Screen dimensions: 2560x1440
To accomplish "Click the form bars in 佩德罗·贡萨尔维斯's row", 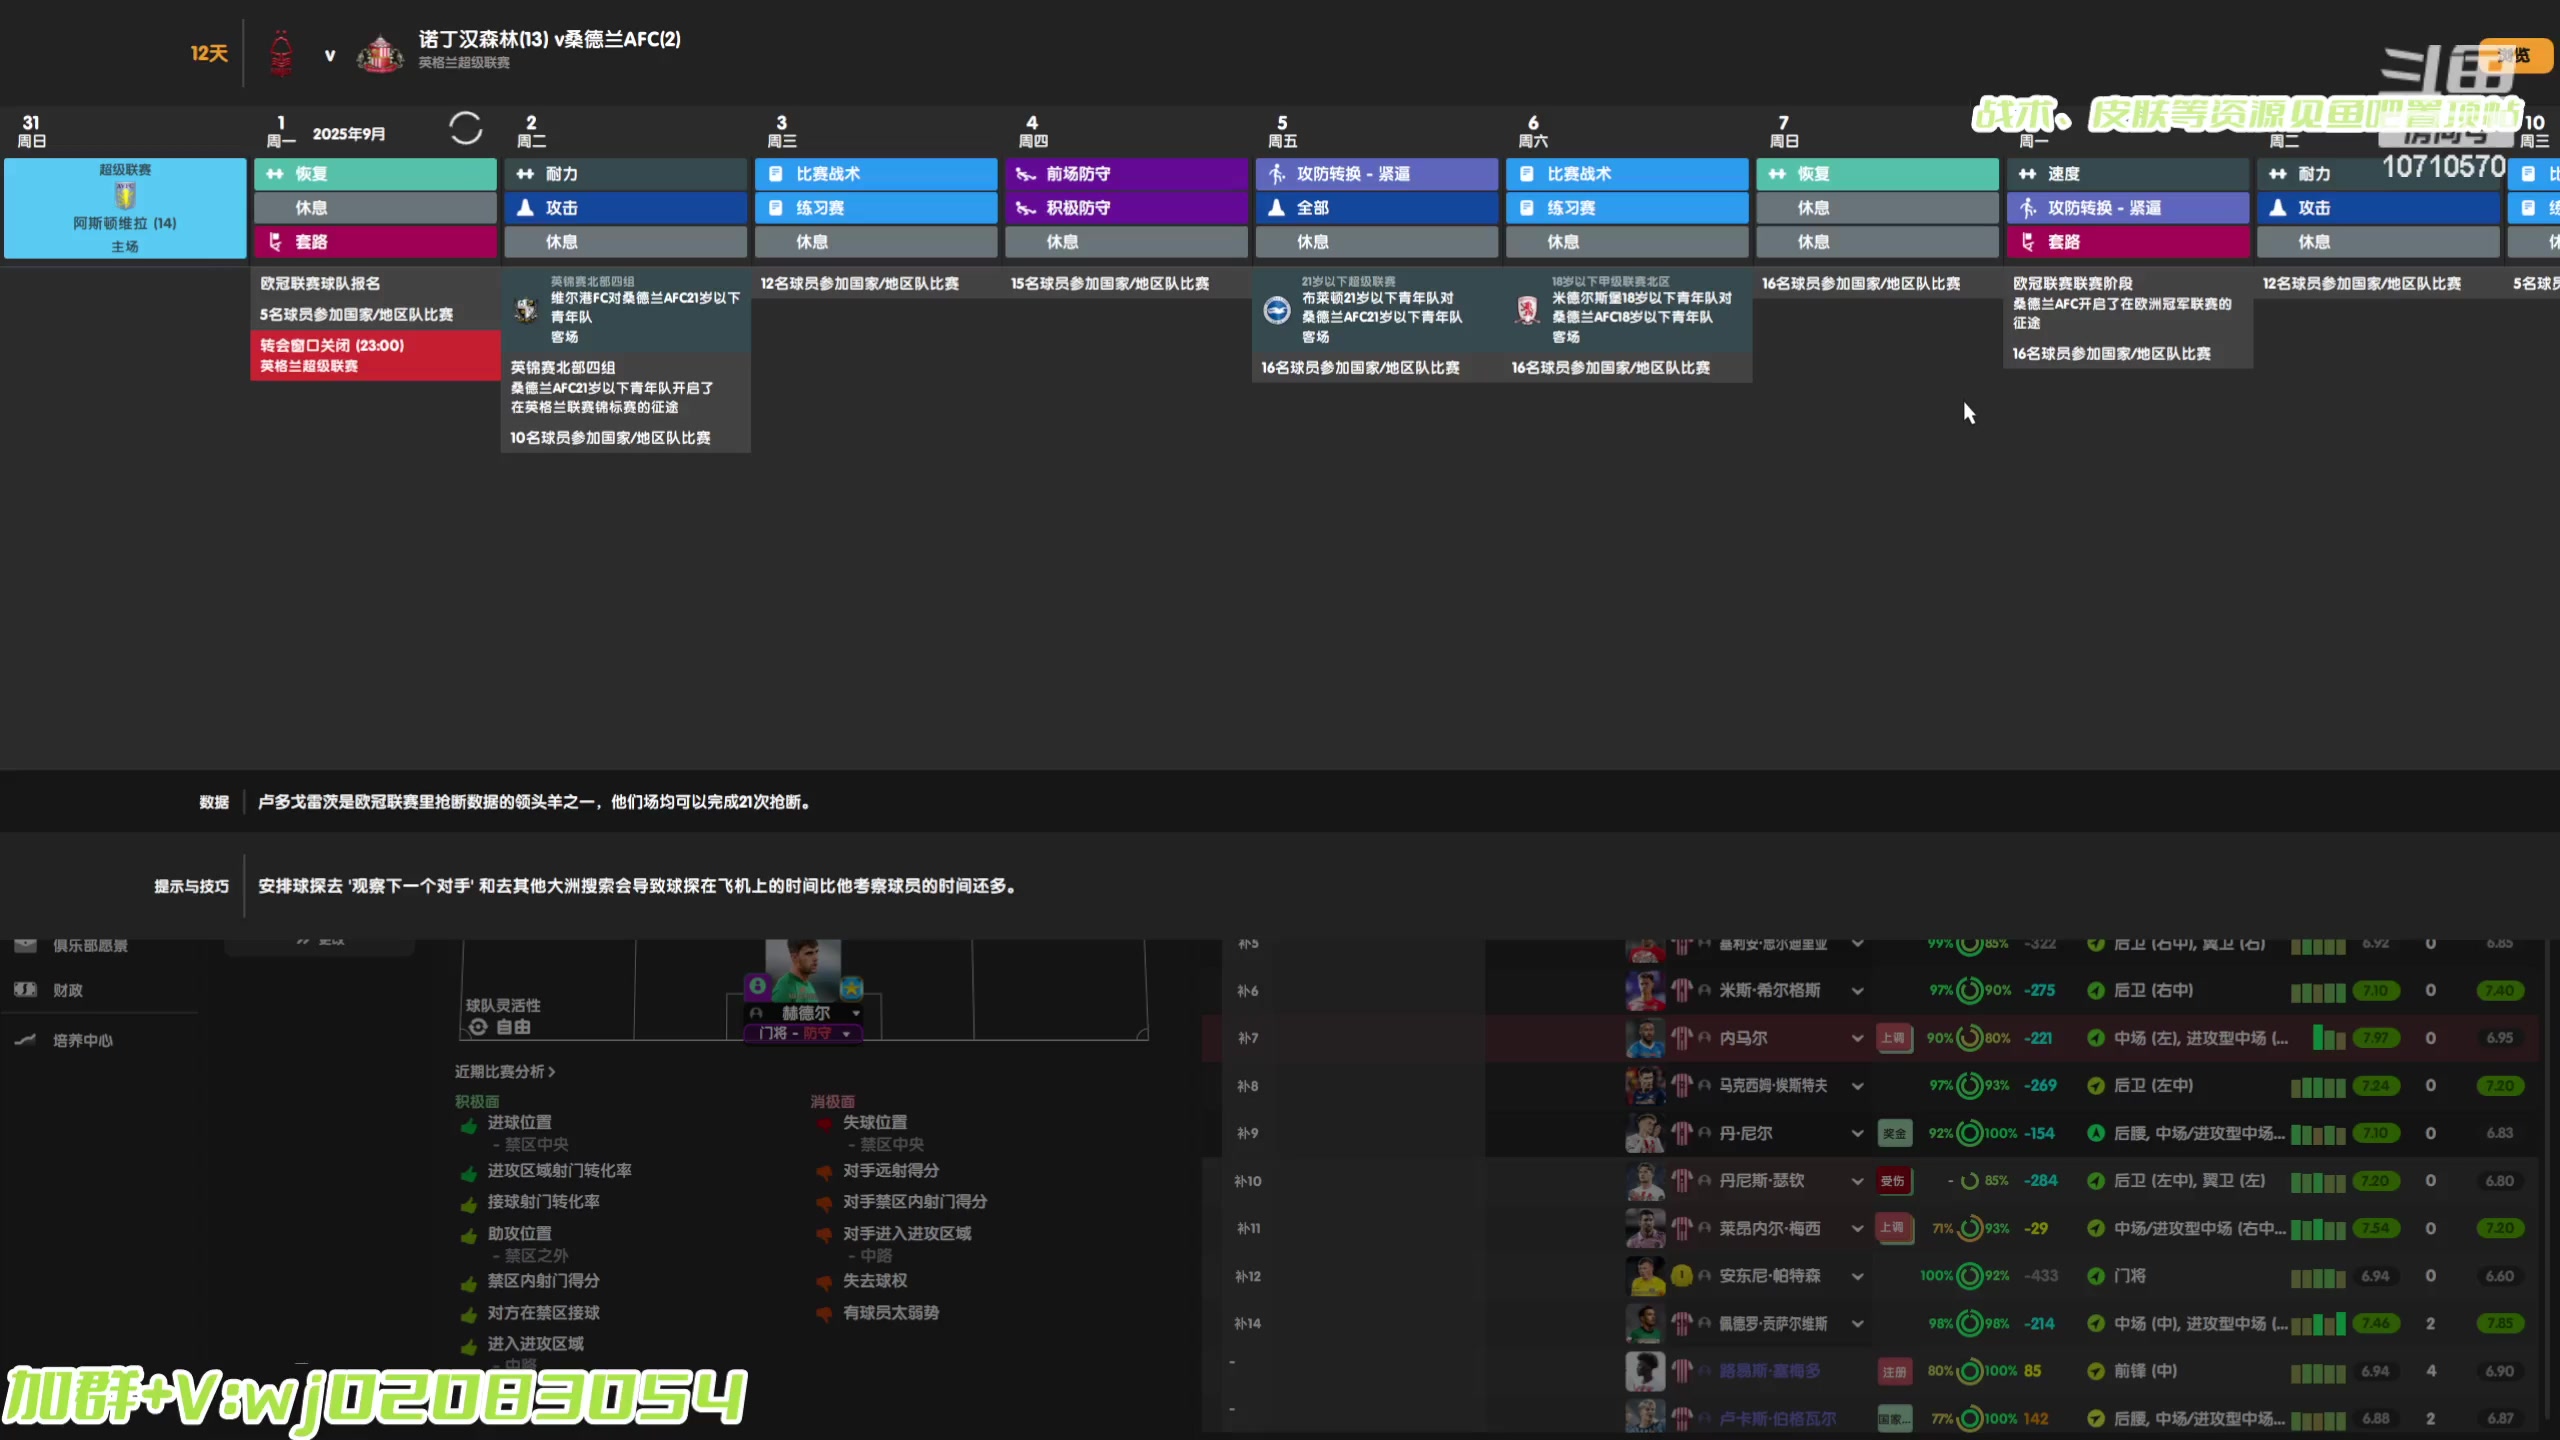I will click(x=2318, y=1323).
